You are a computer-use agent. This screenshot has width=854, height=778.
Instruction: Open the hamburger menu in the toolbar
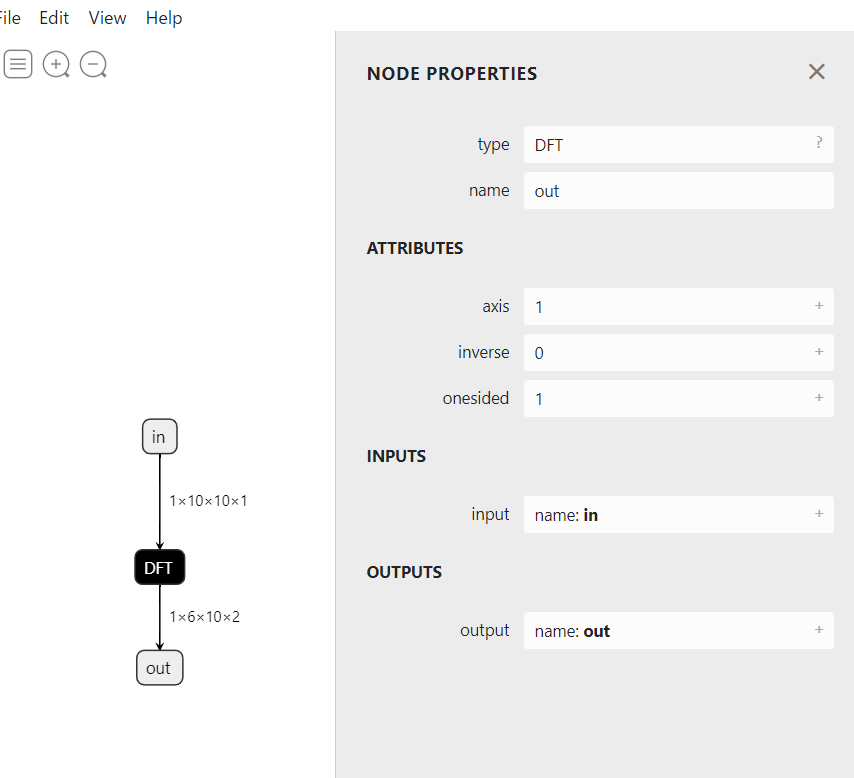pyautogui.click(x=18, y=64)
